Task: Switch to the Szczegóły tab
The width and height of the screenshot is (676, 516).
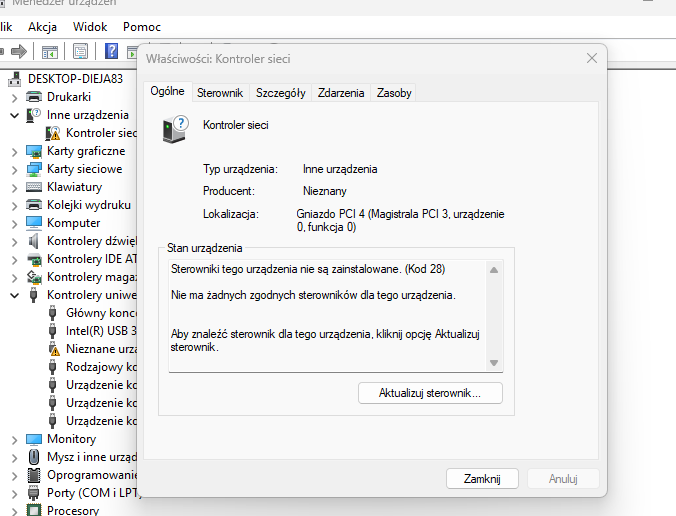Action: [281, 93]
